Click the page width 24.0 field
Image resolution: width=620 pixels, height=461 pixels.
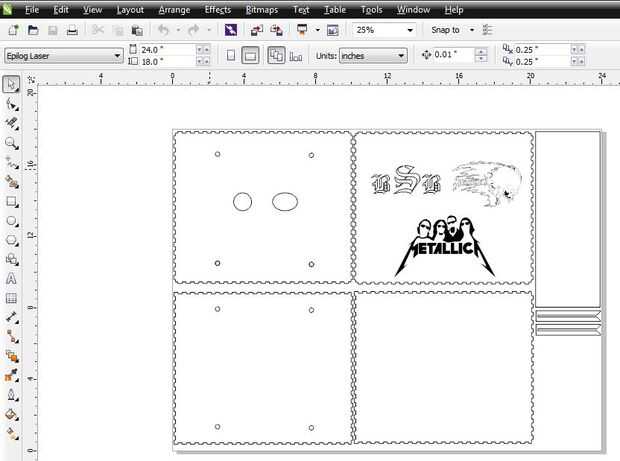click(x=167, y=50)
